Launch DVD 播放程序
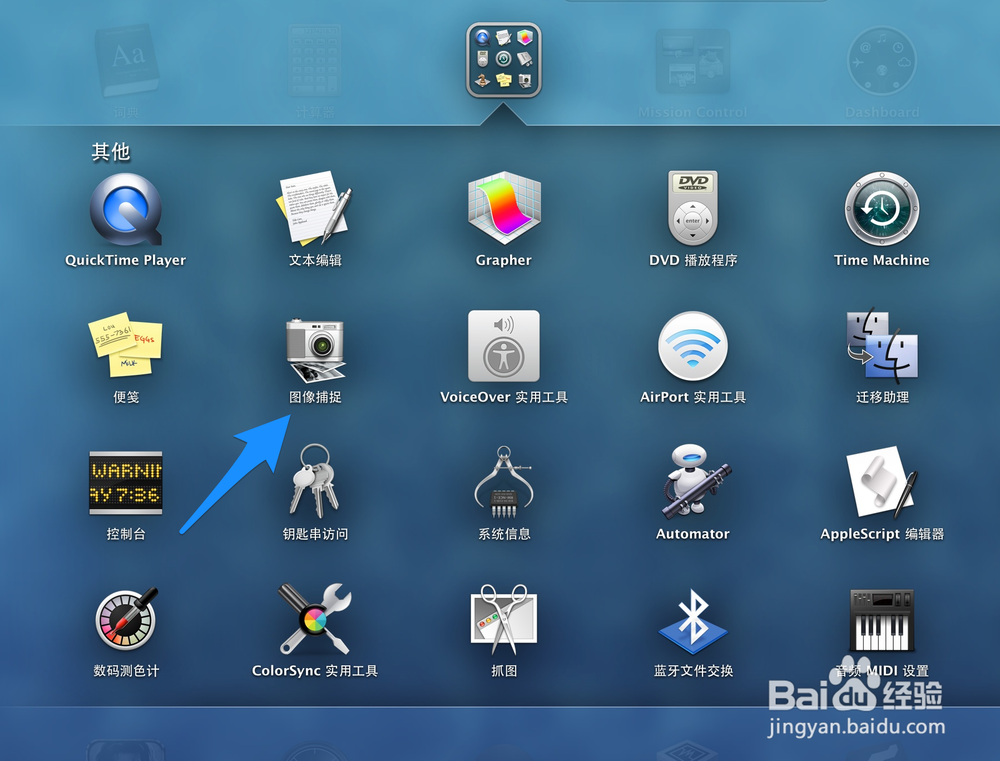 tap(693, 208)
